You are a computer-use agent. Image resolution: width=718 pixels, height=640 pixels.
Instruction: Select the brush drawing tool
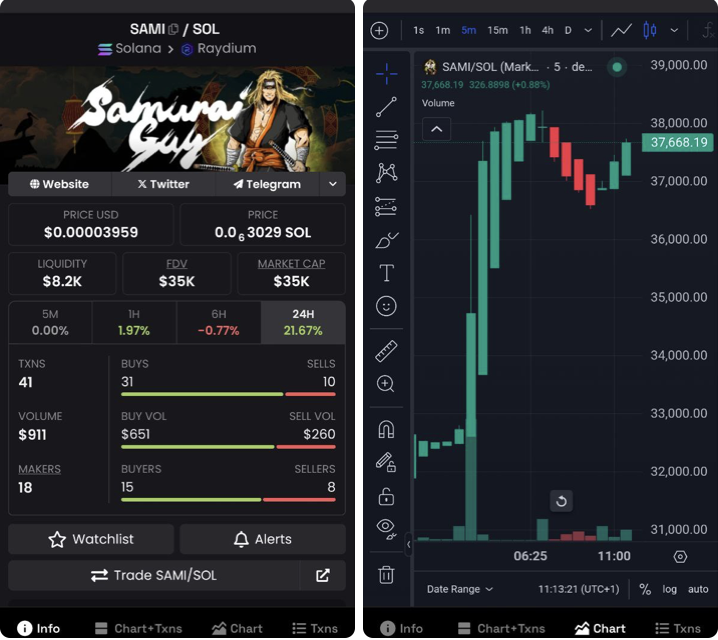click(x=386, y=239)
